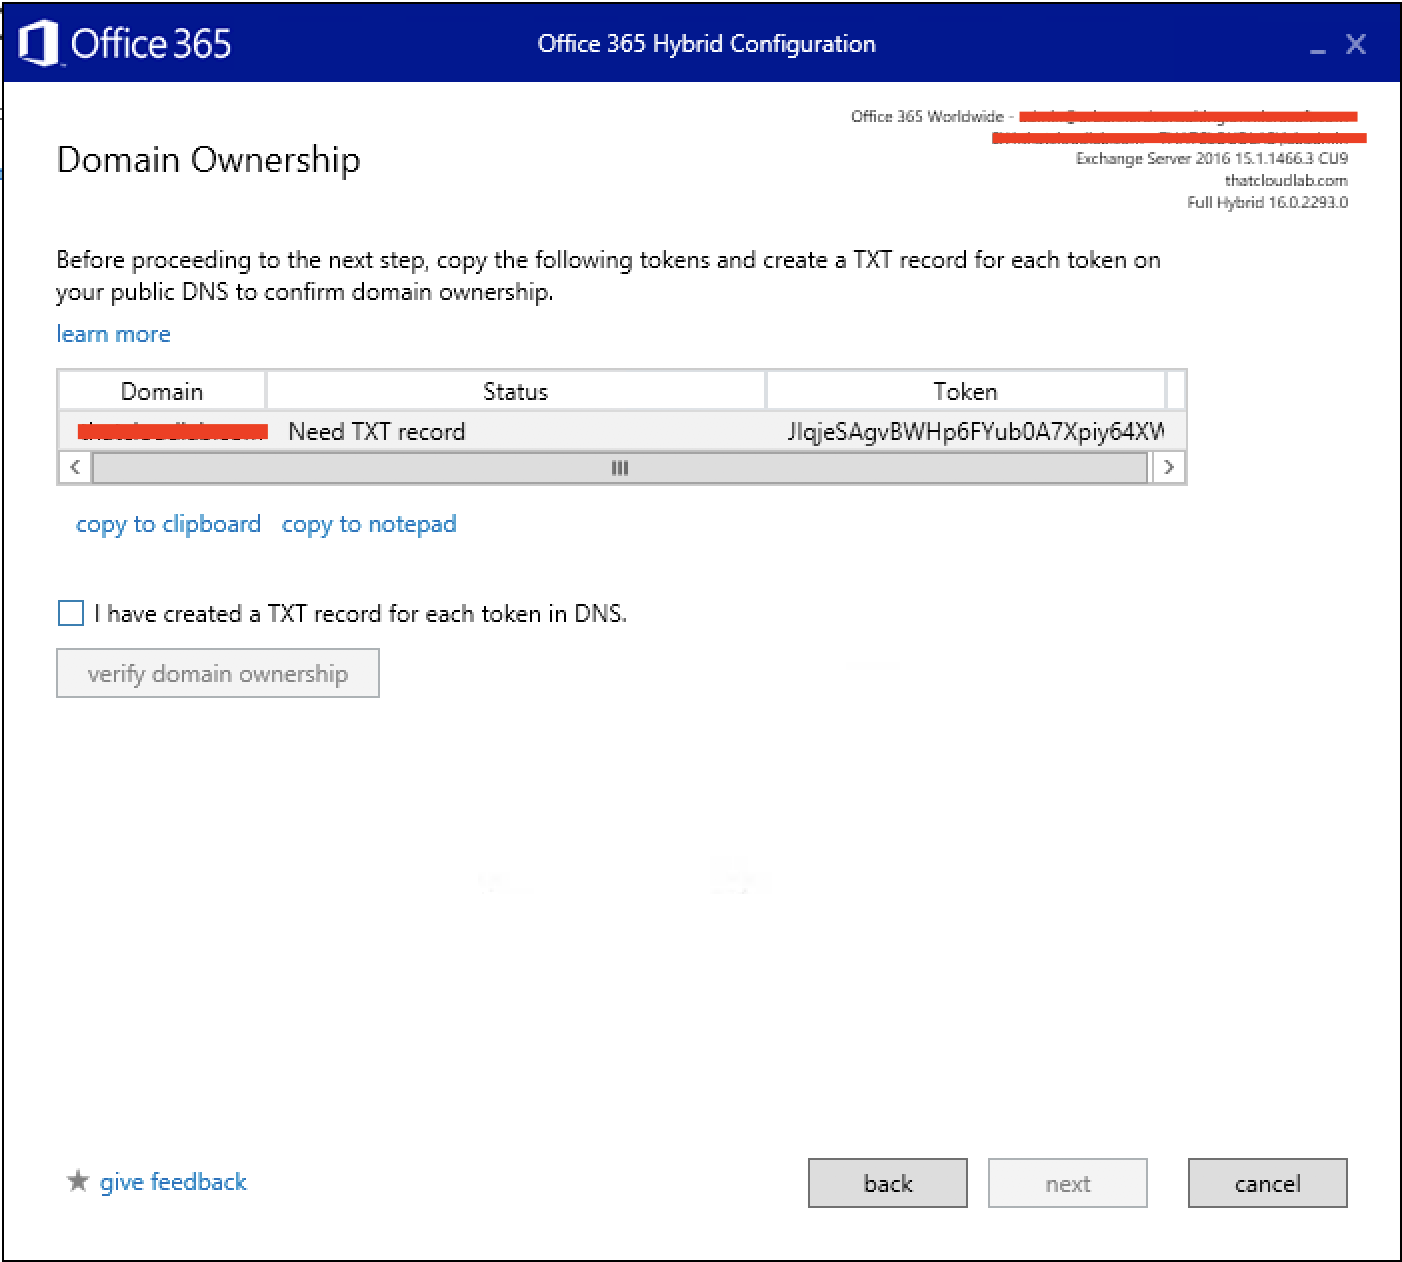Viewport: 1402px width, 1262px height.
Task: Sort by the Domain column header
Action: pyautogui.click(x=162, y=391)
